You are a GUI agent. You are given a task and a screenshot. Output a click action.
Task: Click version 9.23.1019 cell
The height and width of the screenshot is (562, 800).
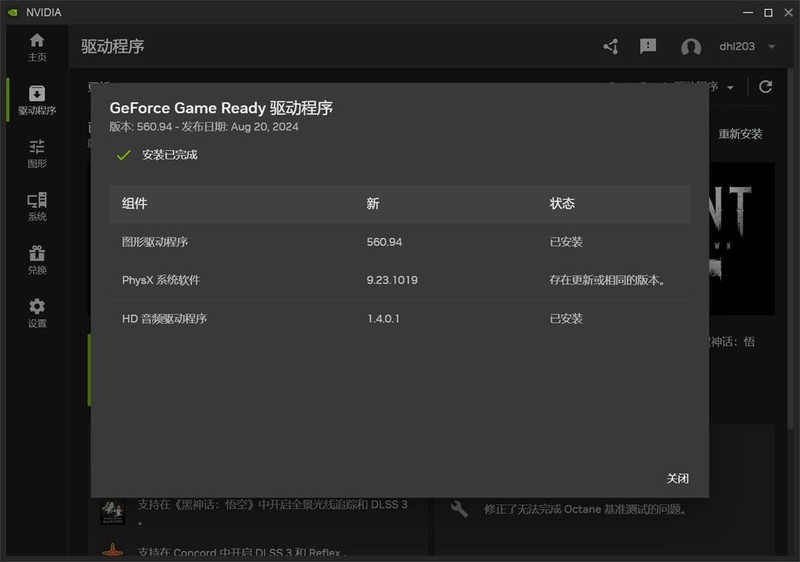coord(392,280)
